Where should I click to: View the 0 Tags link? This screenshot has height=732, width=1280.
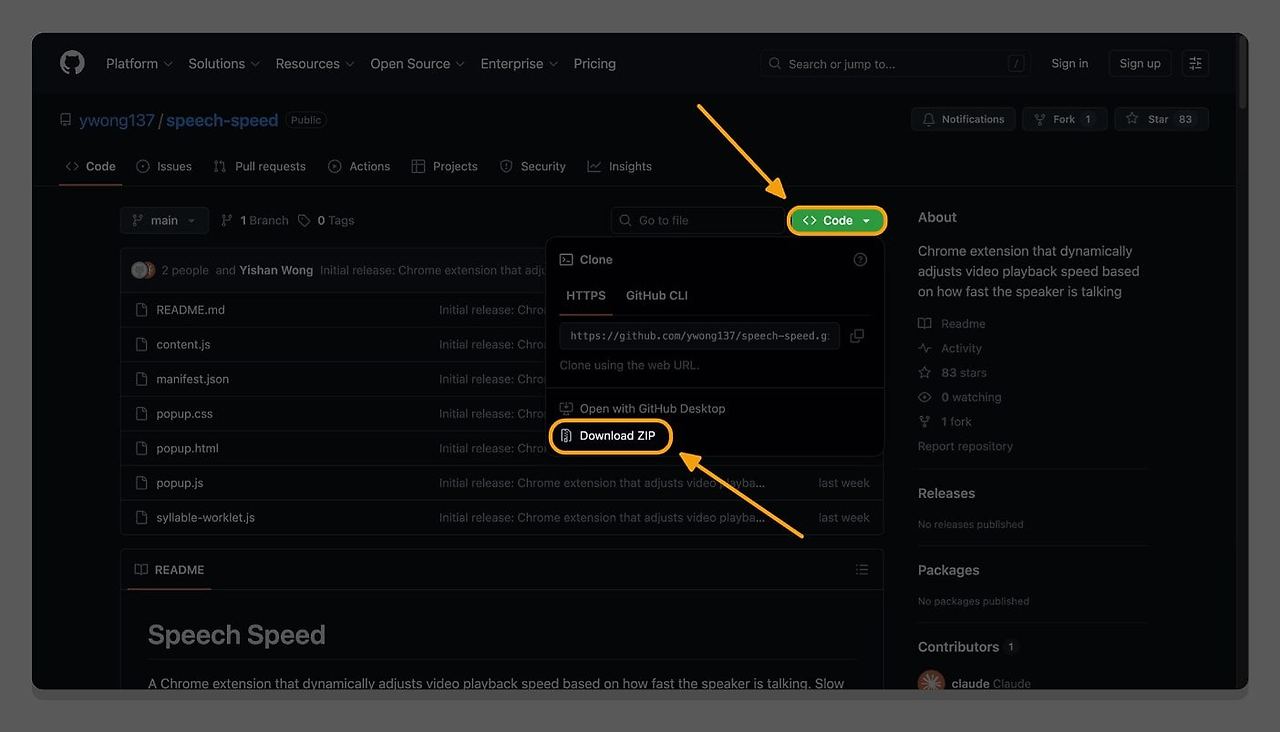pos(326,220)
